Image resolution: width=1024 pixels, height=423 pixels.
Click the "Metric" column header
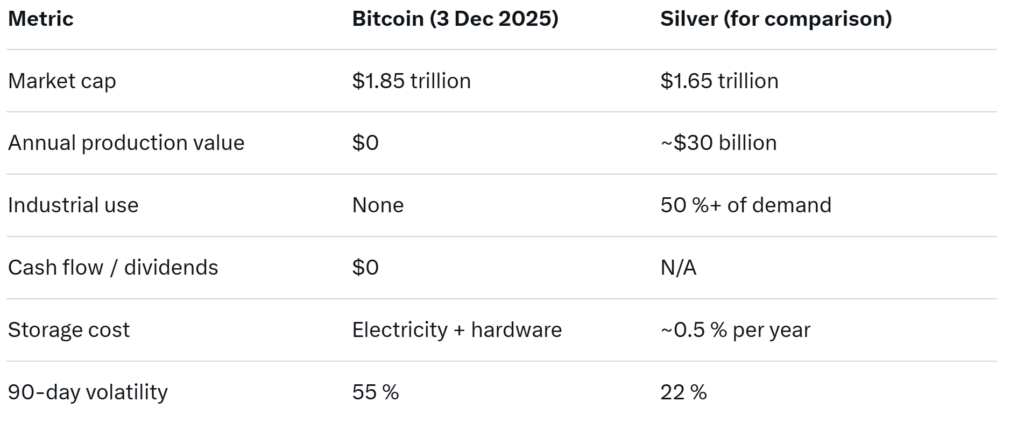40,19
